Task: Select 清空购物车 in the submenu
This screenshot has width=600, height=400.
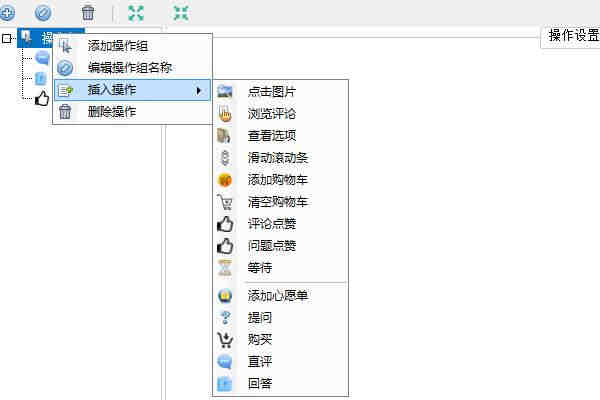Action: point(280,202)
